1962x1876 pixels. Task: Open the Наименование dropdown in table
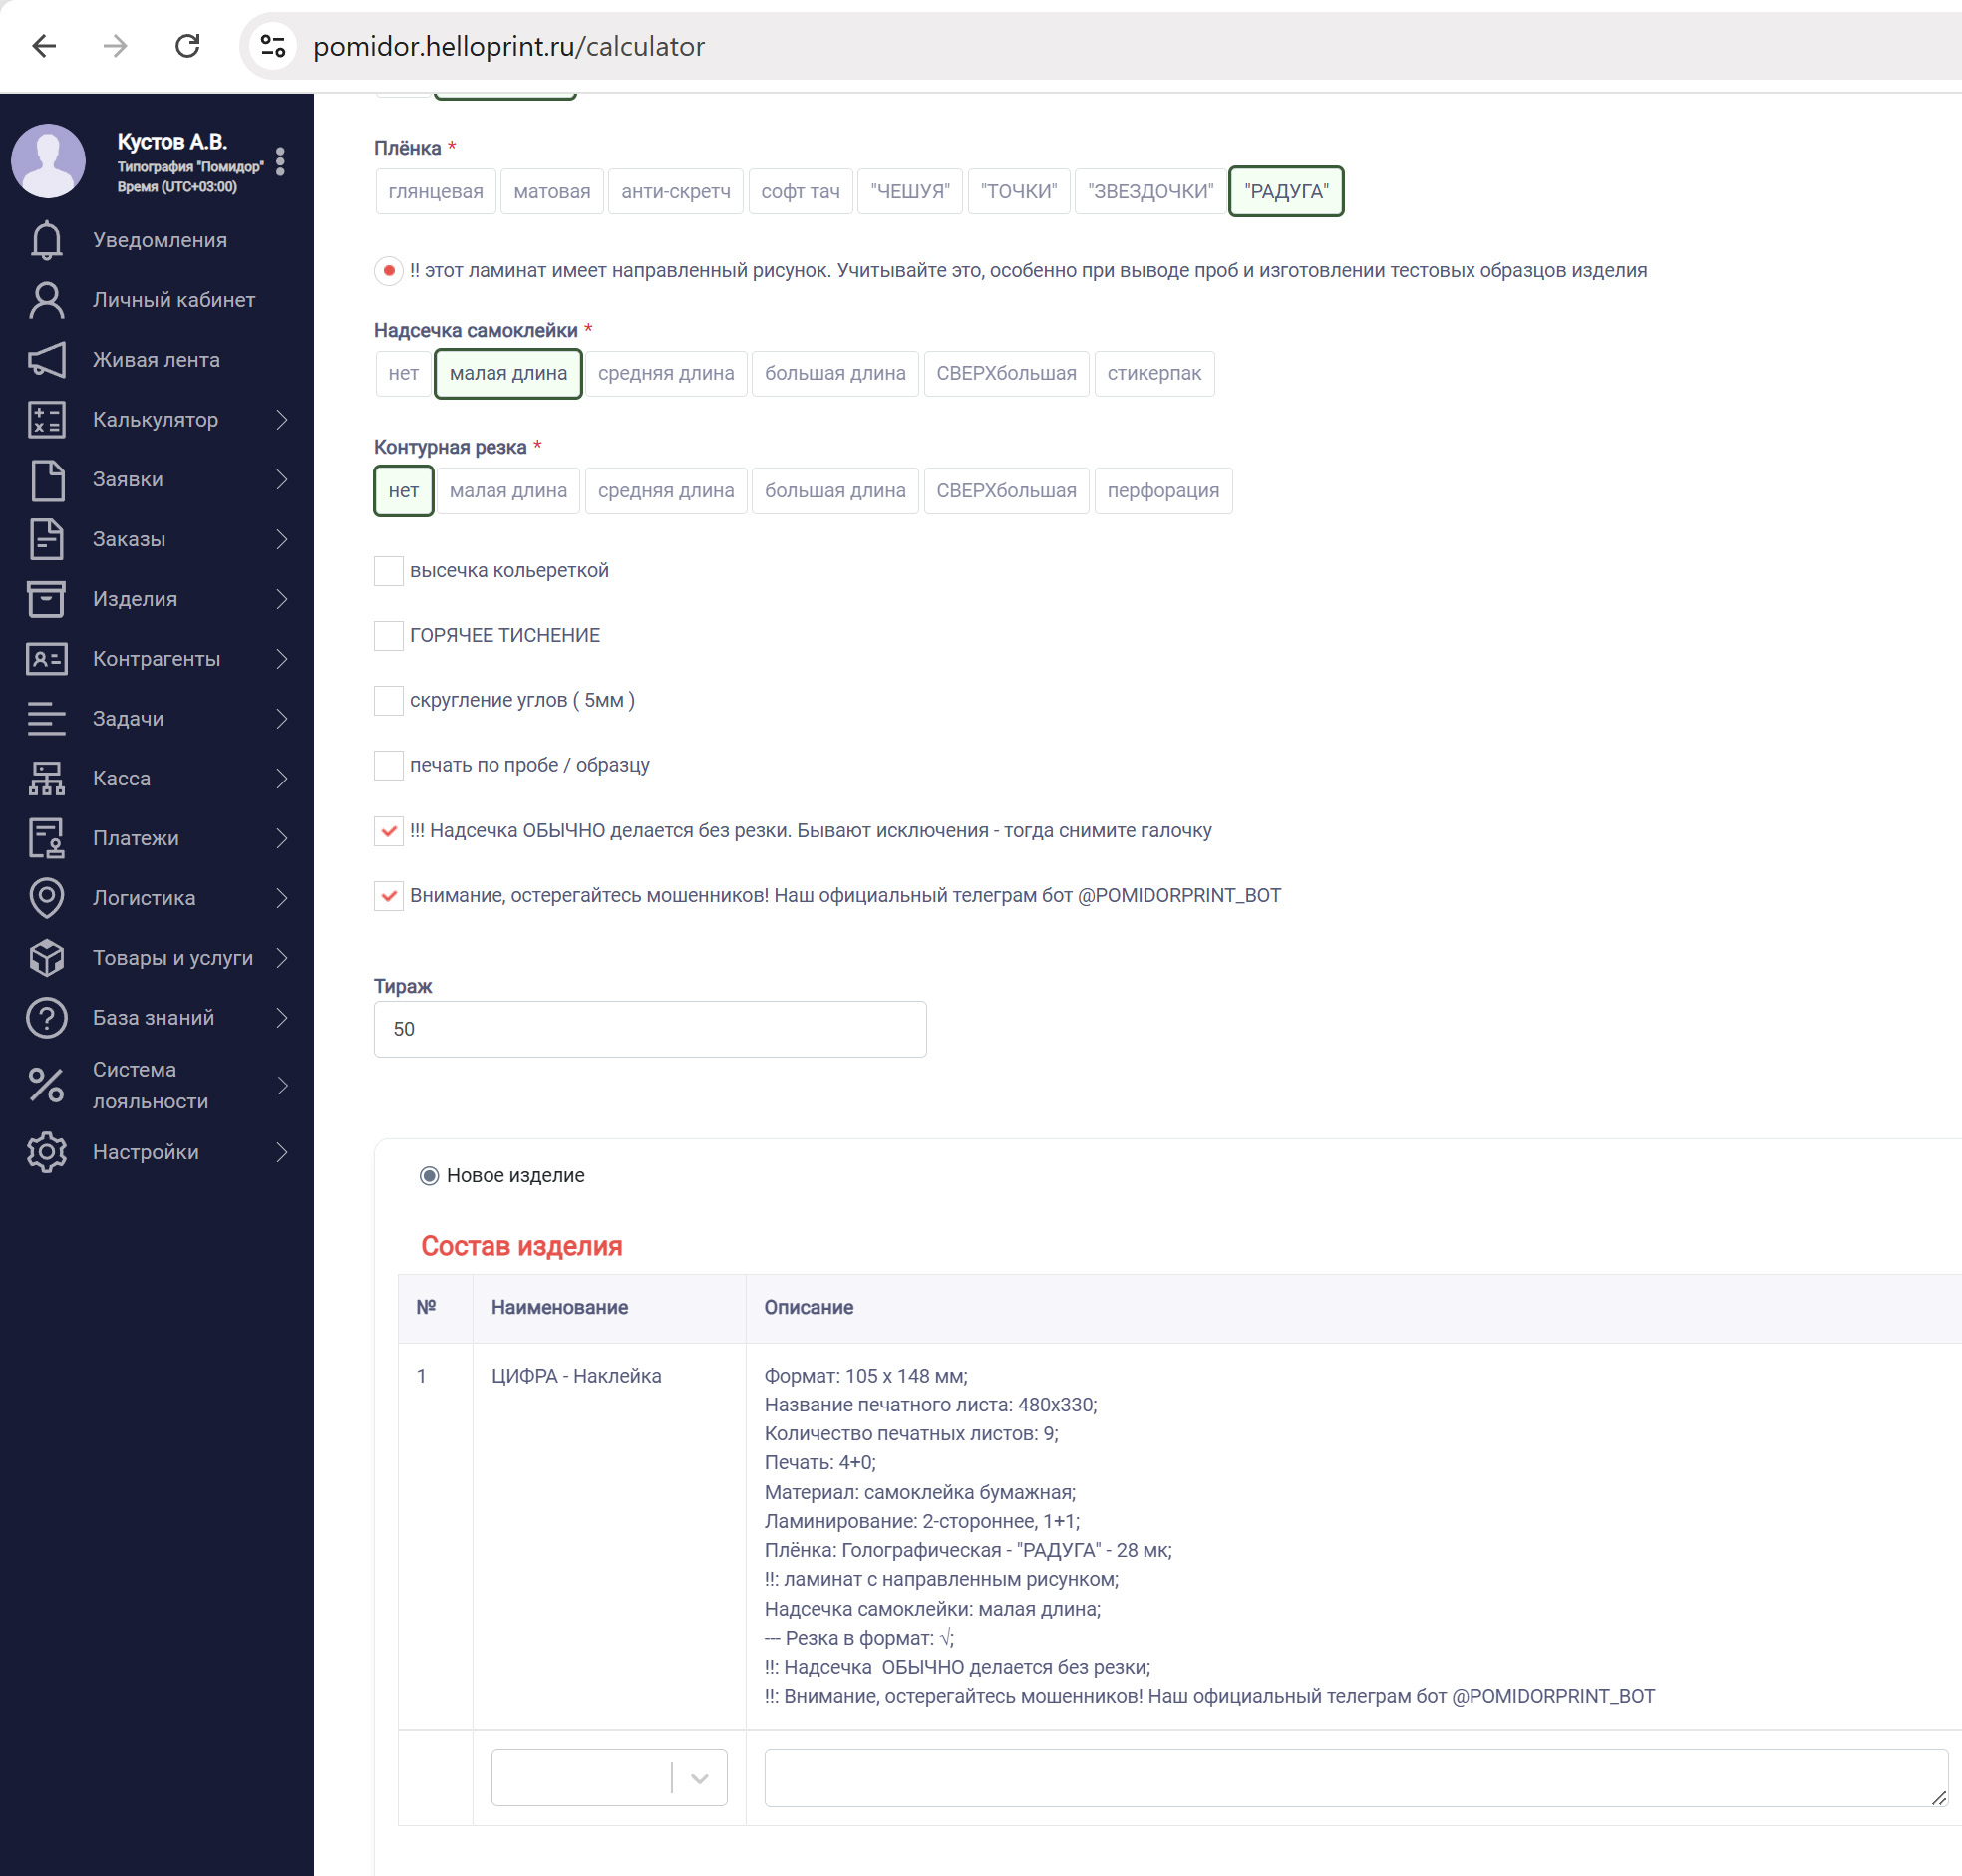pos(608,1777)
